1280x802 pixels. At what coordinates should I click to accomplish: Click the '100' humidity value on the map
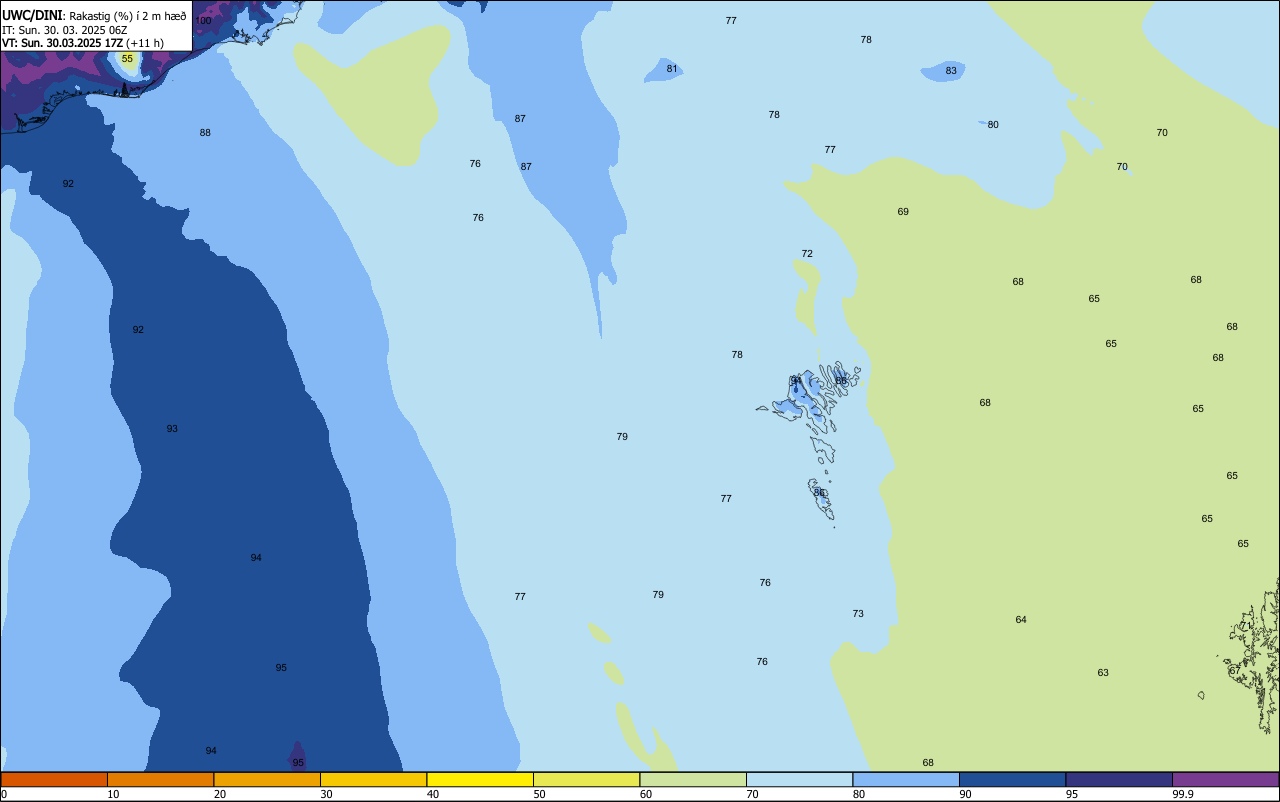pos(203,21)
